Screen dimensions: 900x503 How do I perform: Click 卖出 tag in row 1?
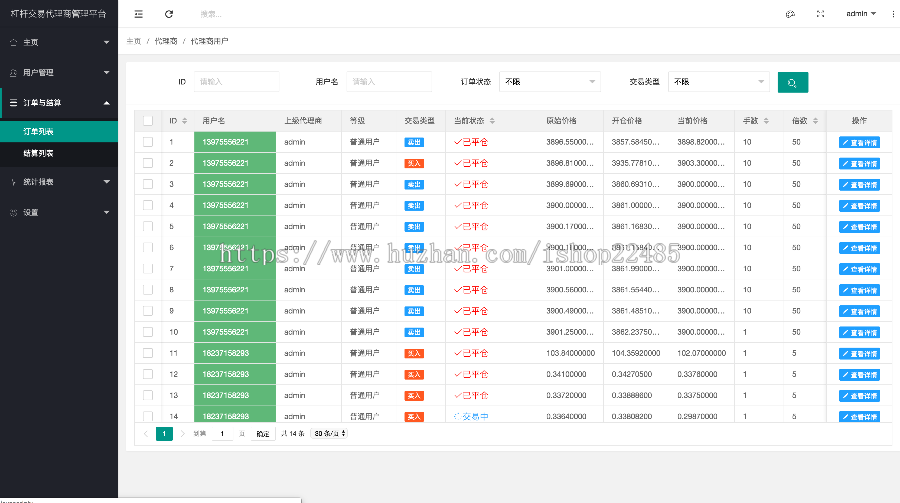pyautogui.click(x=414, y=142)
